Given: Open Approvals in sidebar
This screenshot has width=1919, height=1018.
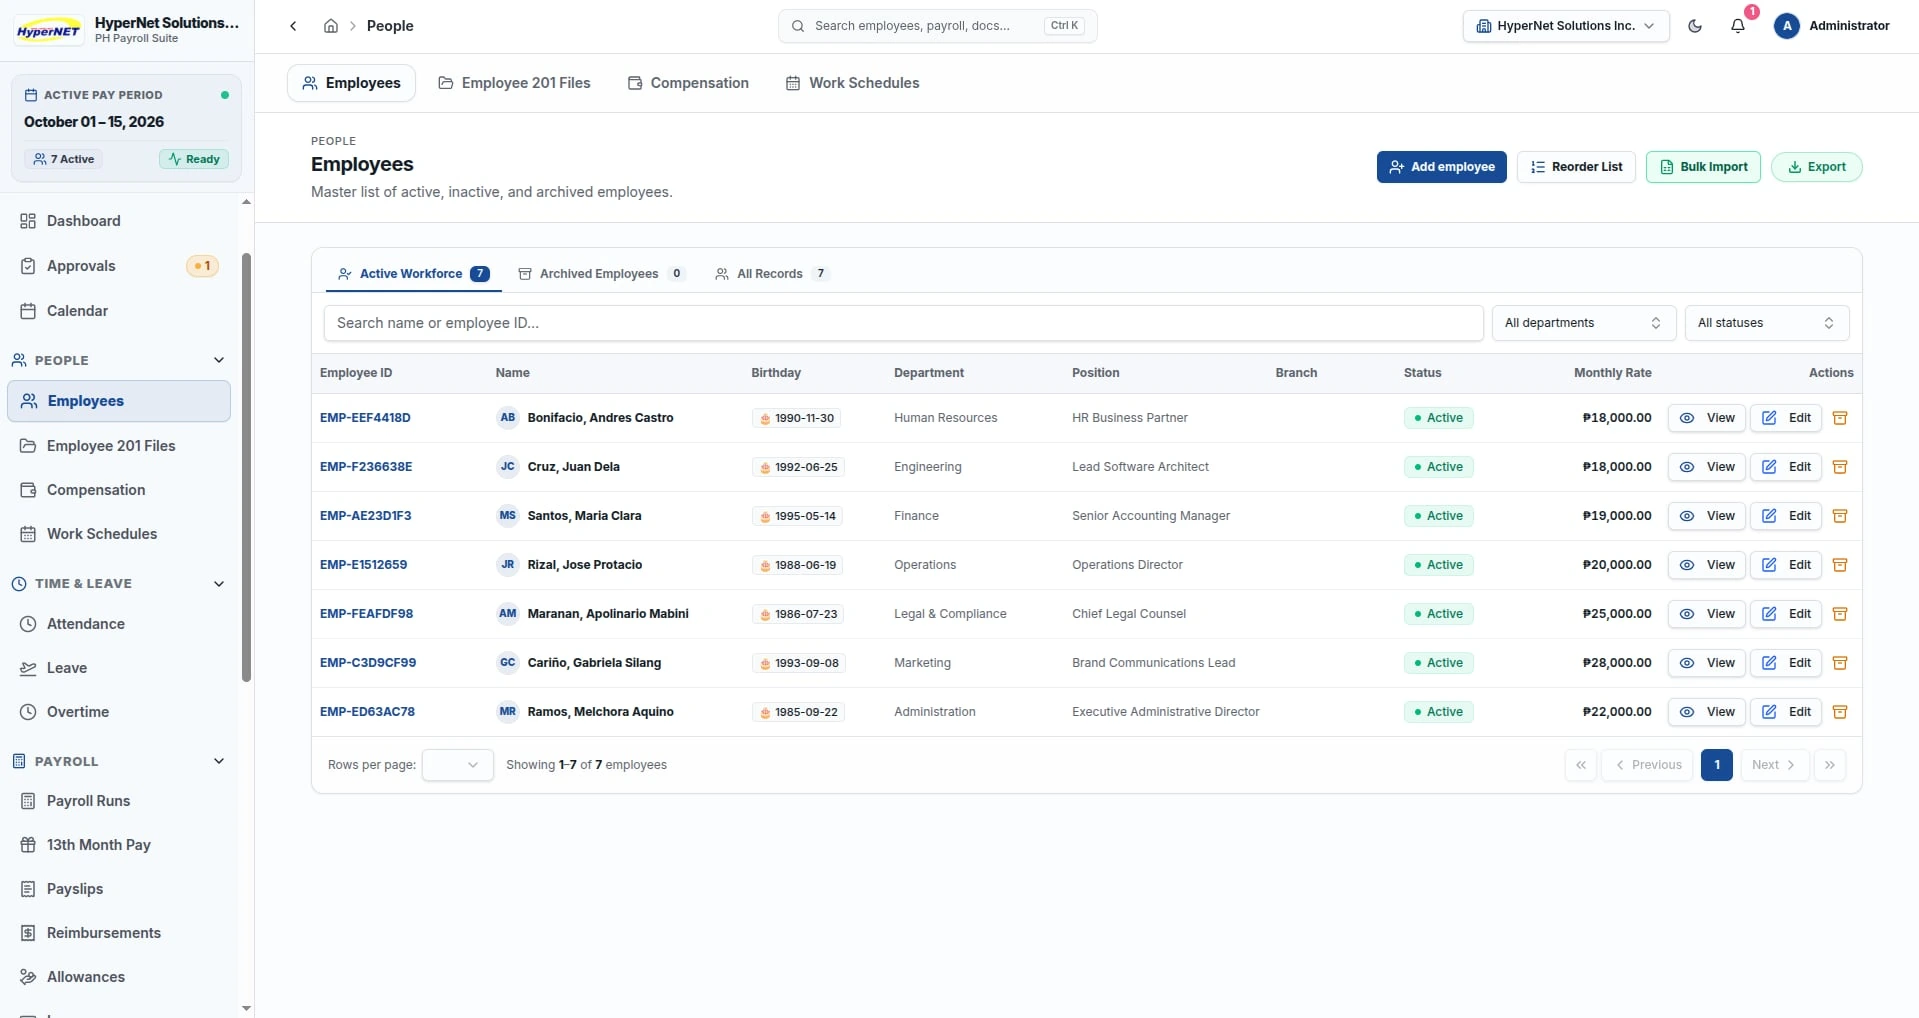Looking at the screenshot, I should [119, 266].
